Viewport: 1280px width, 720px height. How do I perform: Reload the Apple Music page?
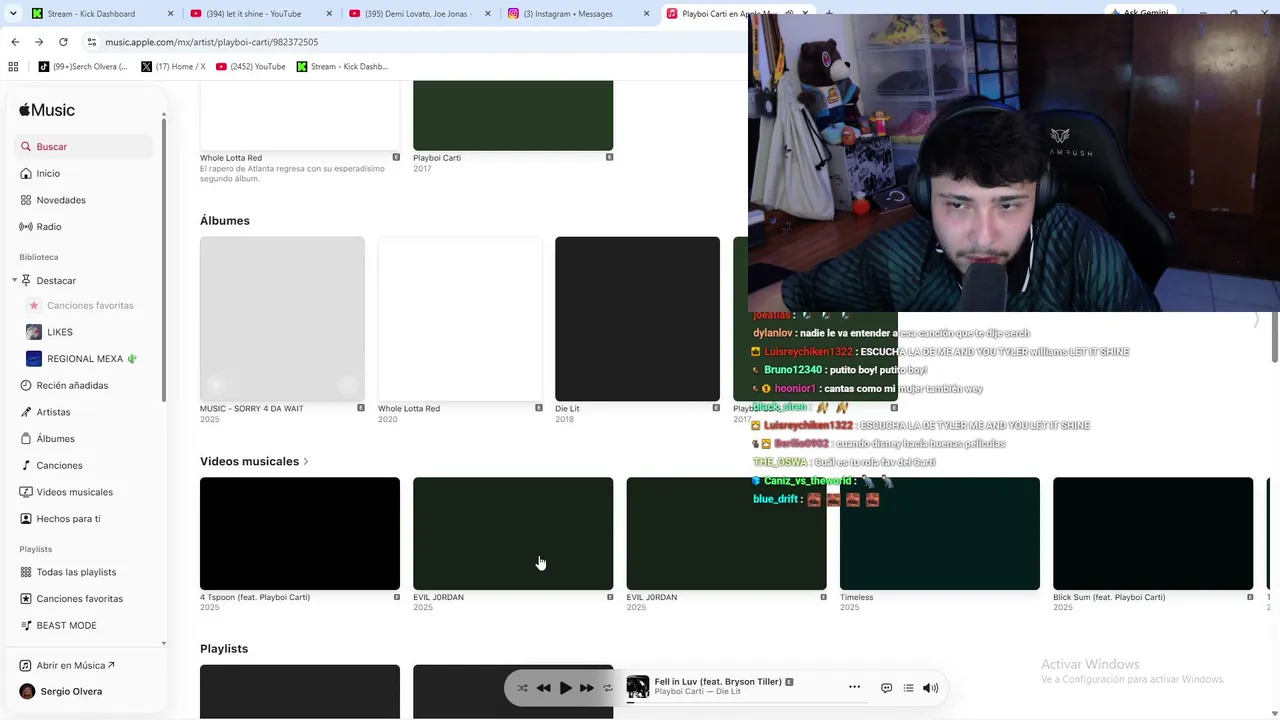pos(63,42)
